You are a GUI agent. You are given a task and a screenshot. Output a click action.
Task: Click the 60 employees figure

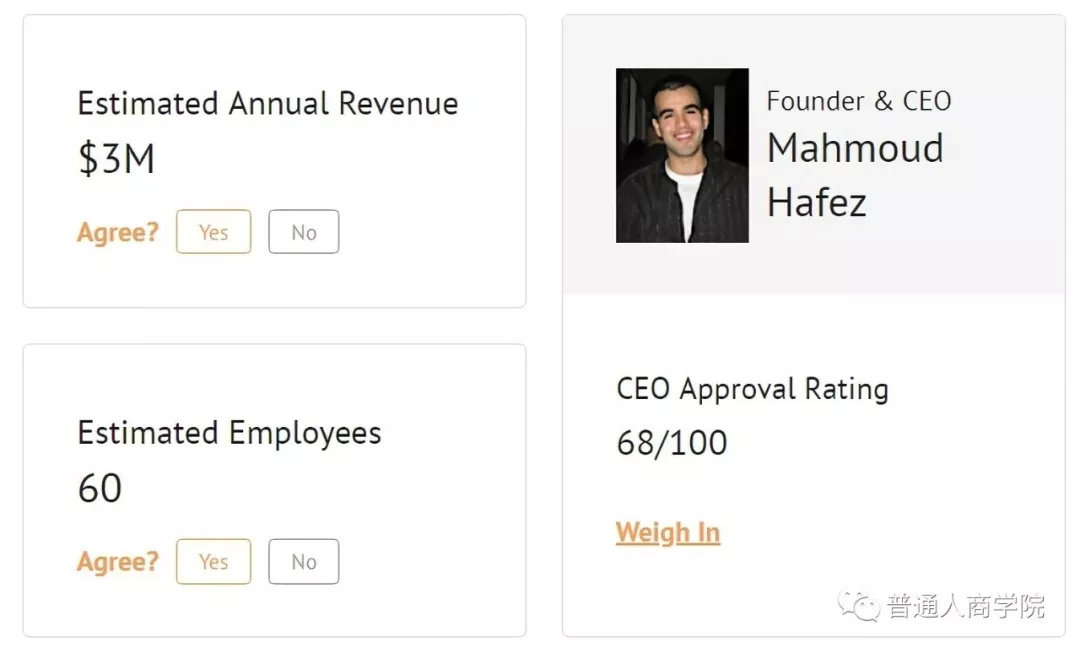[100, 489]
